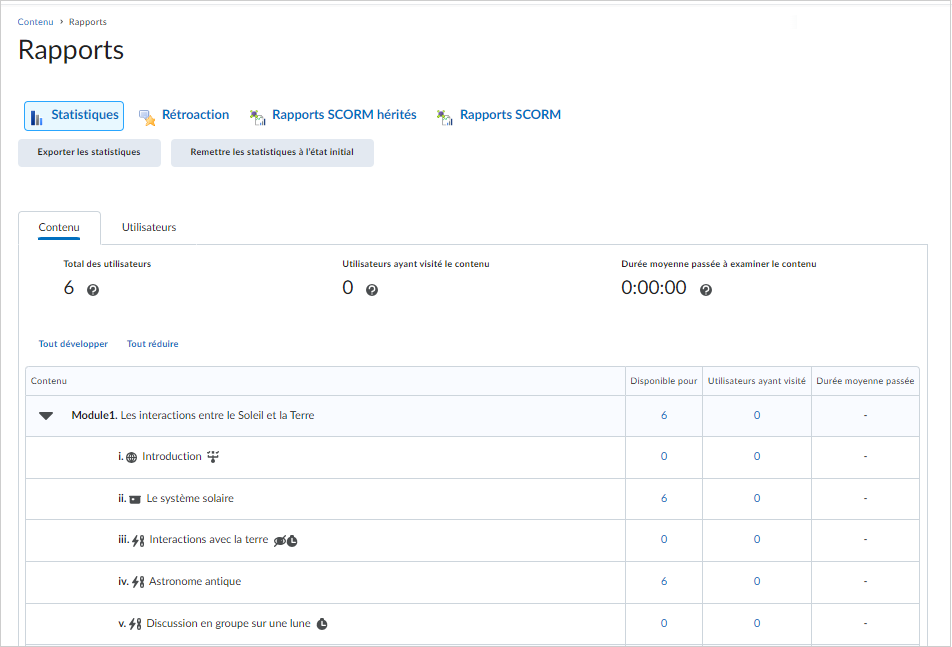Select the Contenu sub-tab
Image resolution: width=952 pixels, height=647 pixels.
(59, 228)
